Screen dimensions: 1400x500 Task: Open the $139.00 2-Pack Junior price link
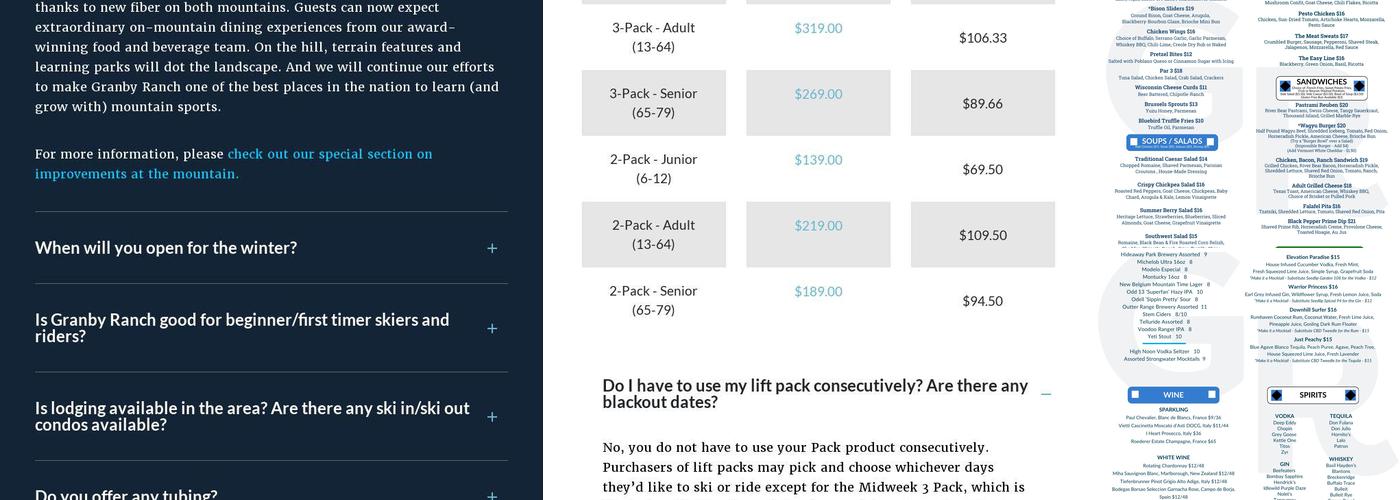coord(818,160)
